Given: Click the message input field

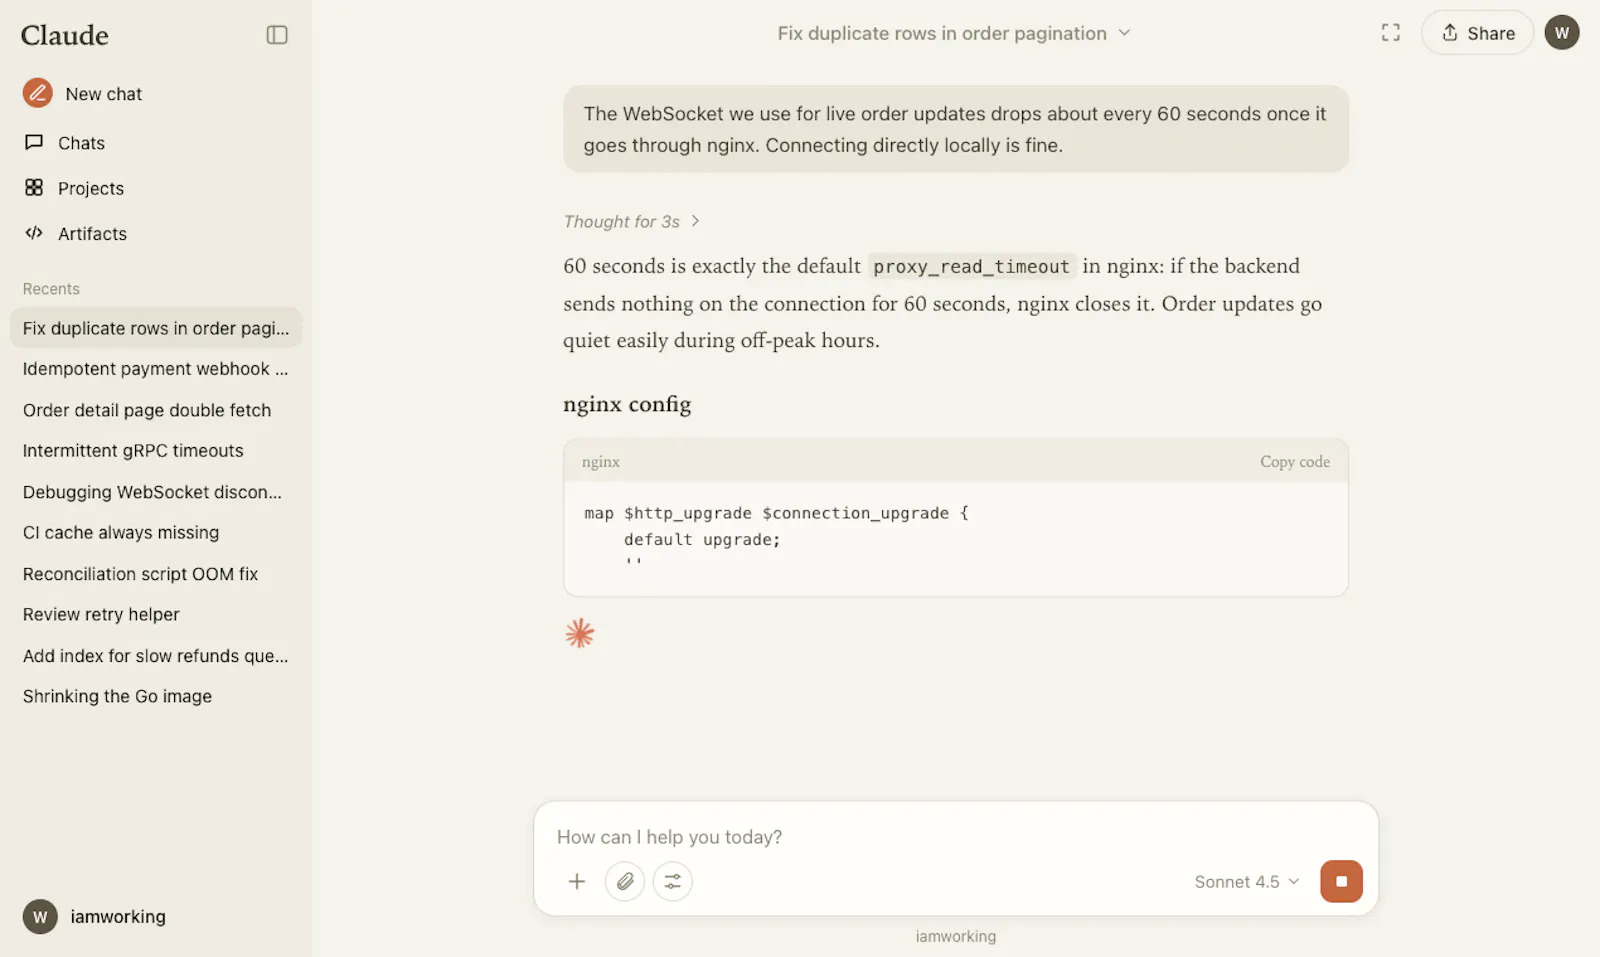Looking at the screenshot, I should point(956,837).
